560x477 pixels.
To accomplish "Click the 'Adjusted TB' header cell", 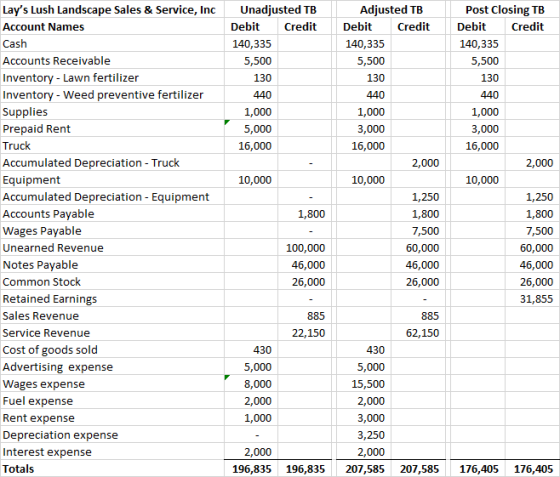I will [391, 9].
